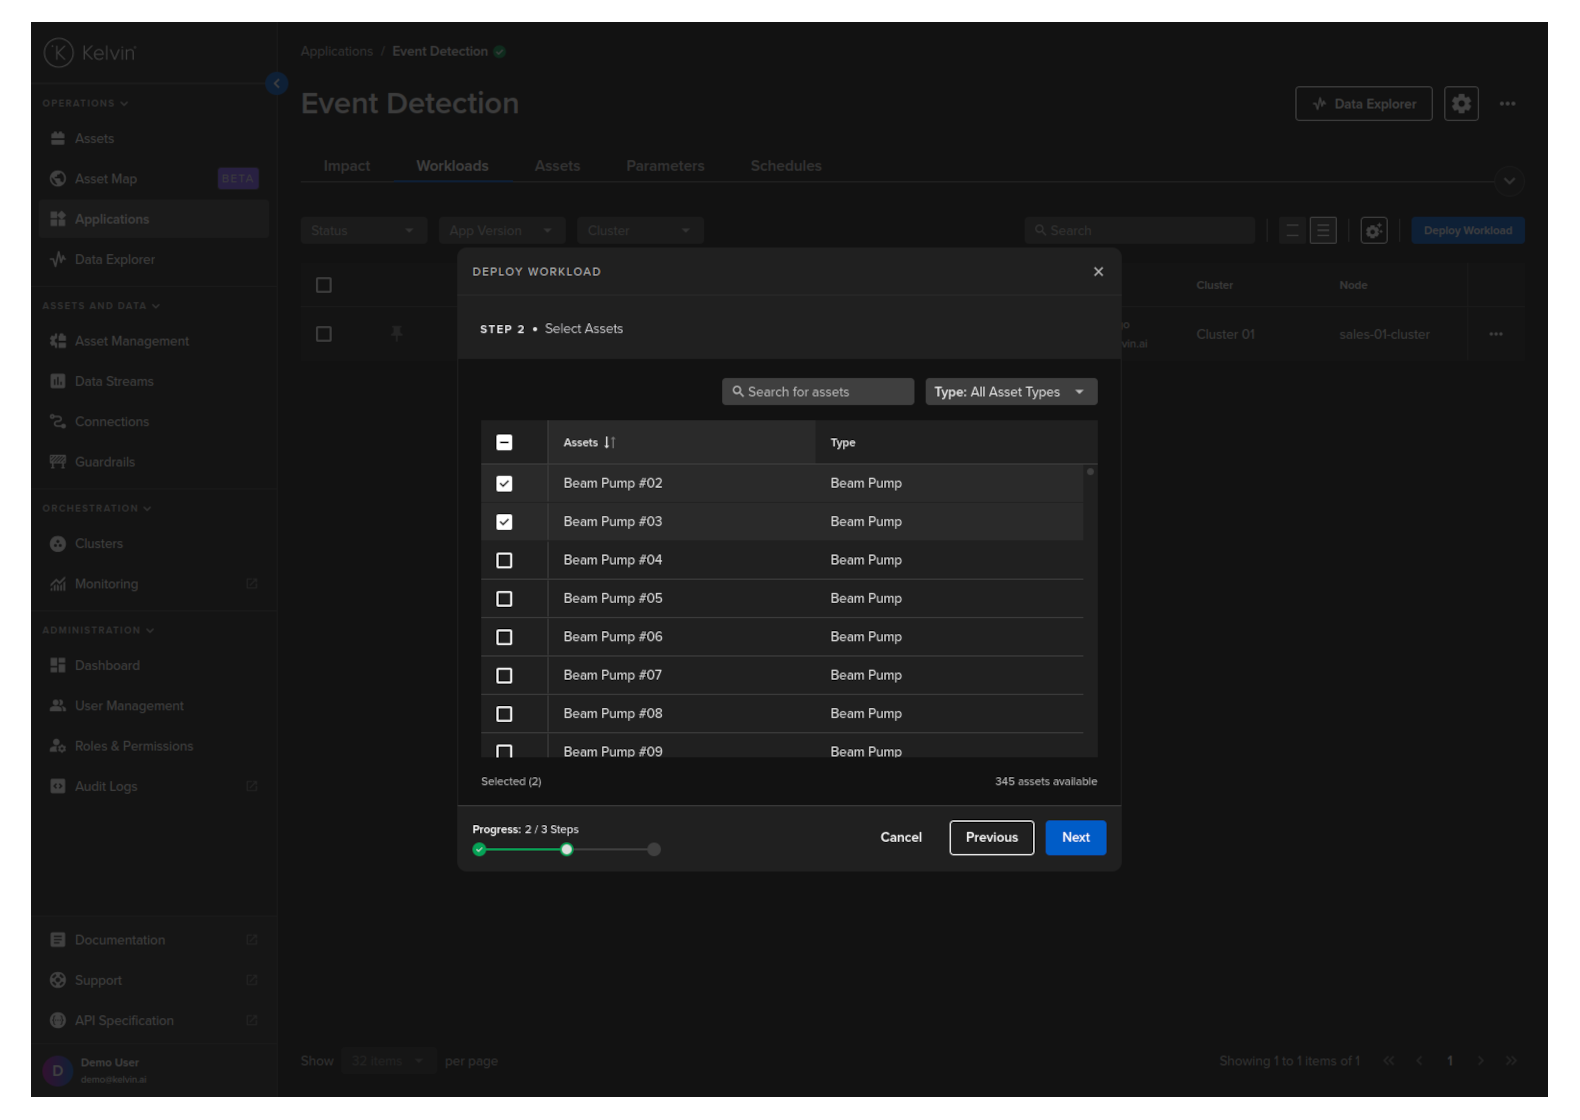Click the Previous button
The height and width of the screenshot is (1120, 1580).
pos(991,838)
